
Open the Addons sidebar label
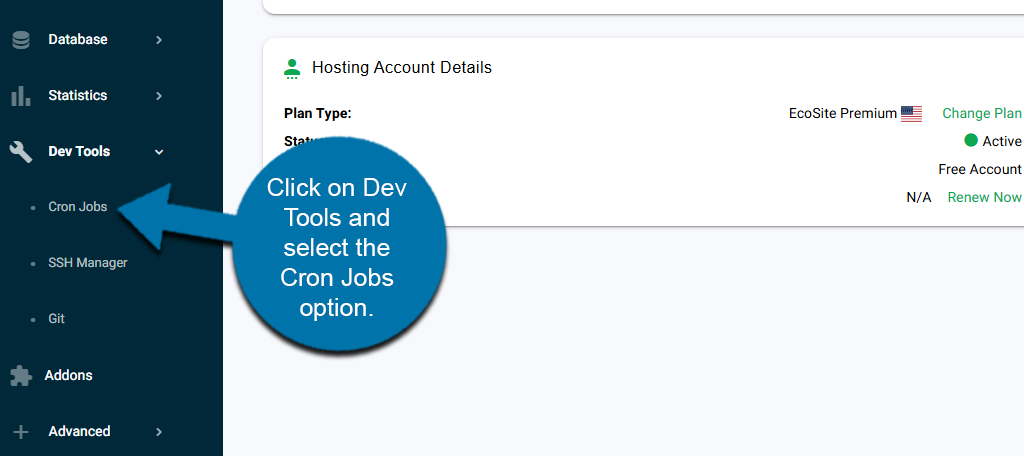(68, 376)
